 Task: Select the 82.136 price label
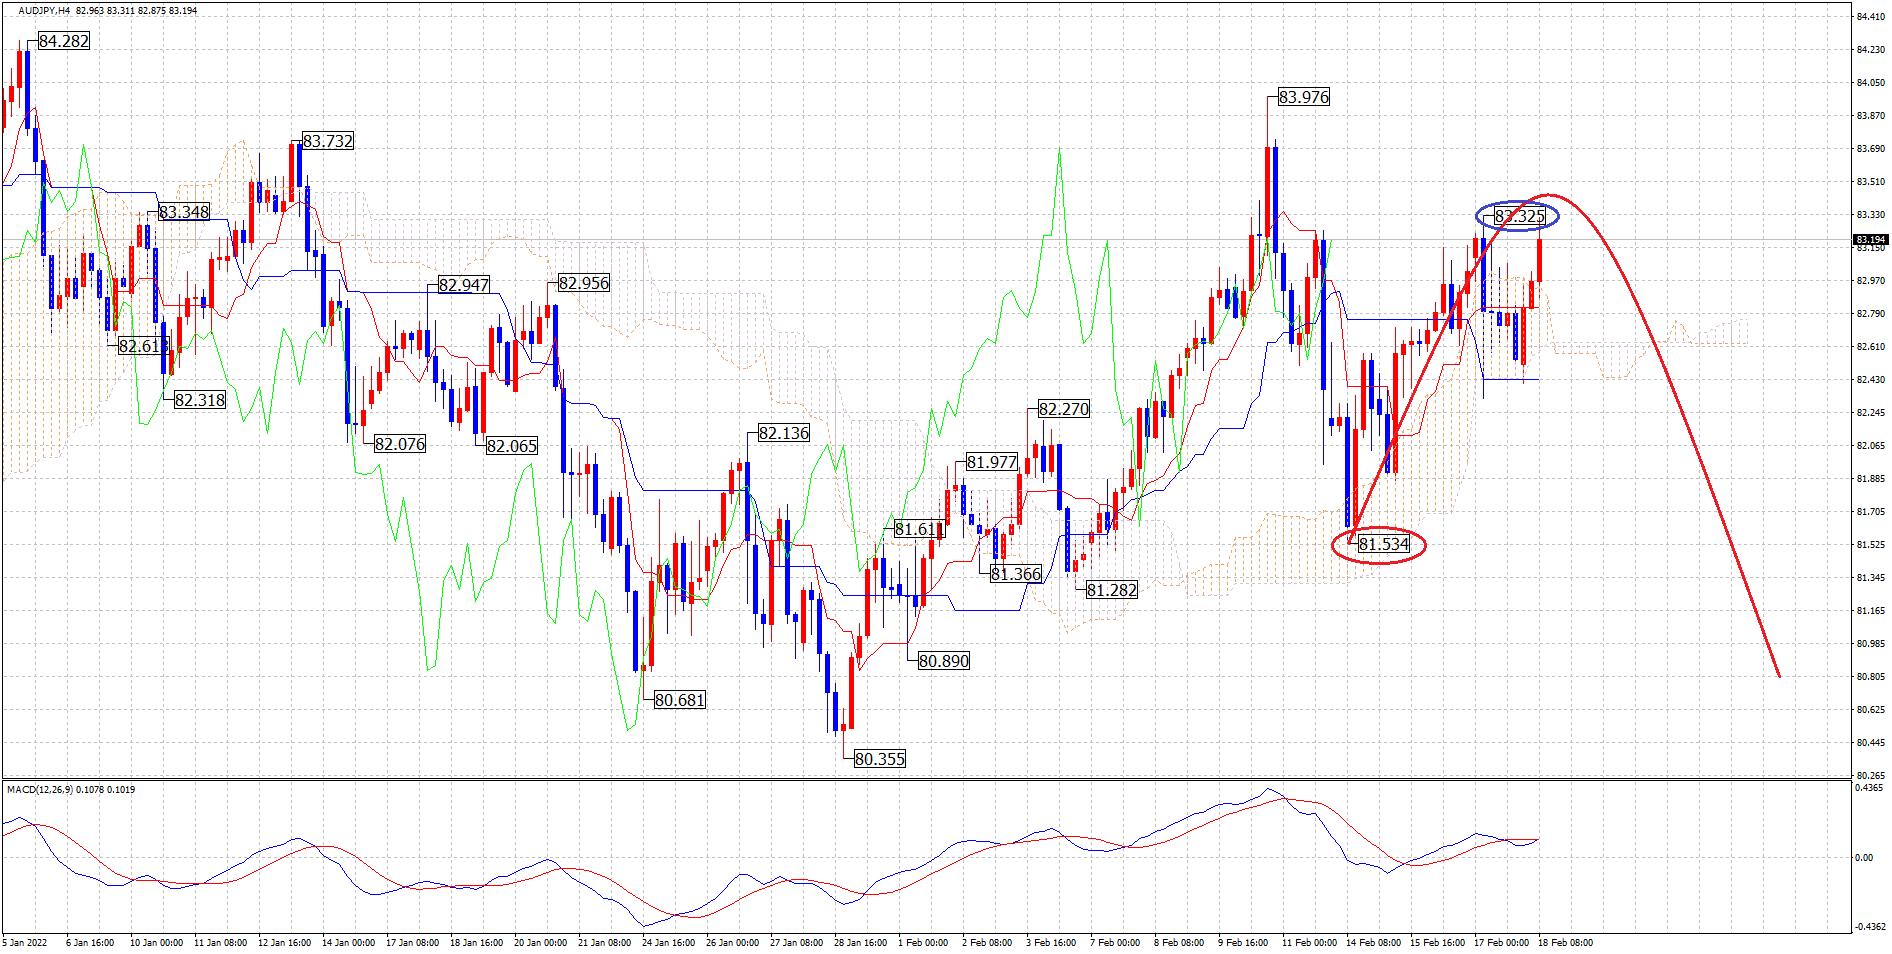click(x=784, y=433)
